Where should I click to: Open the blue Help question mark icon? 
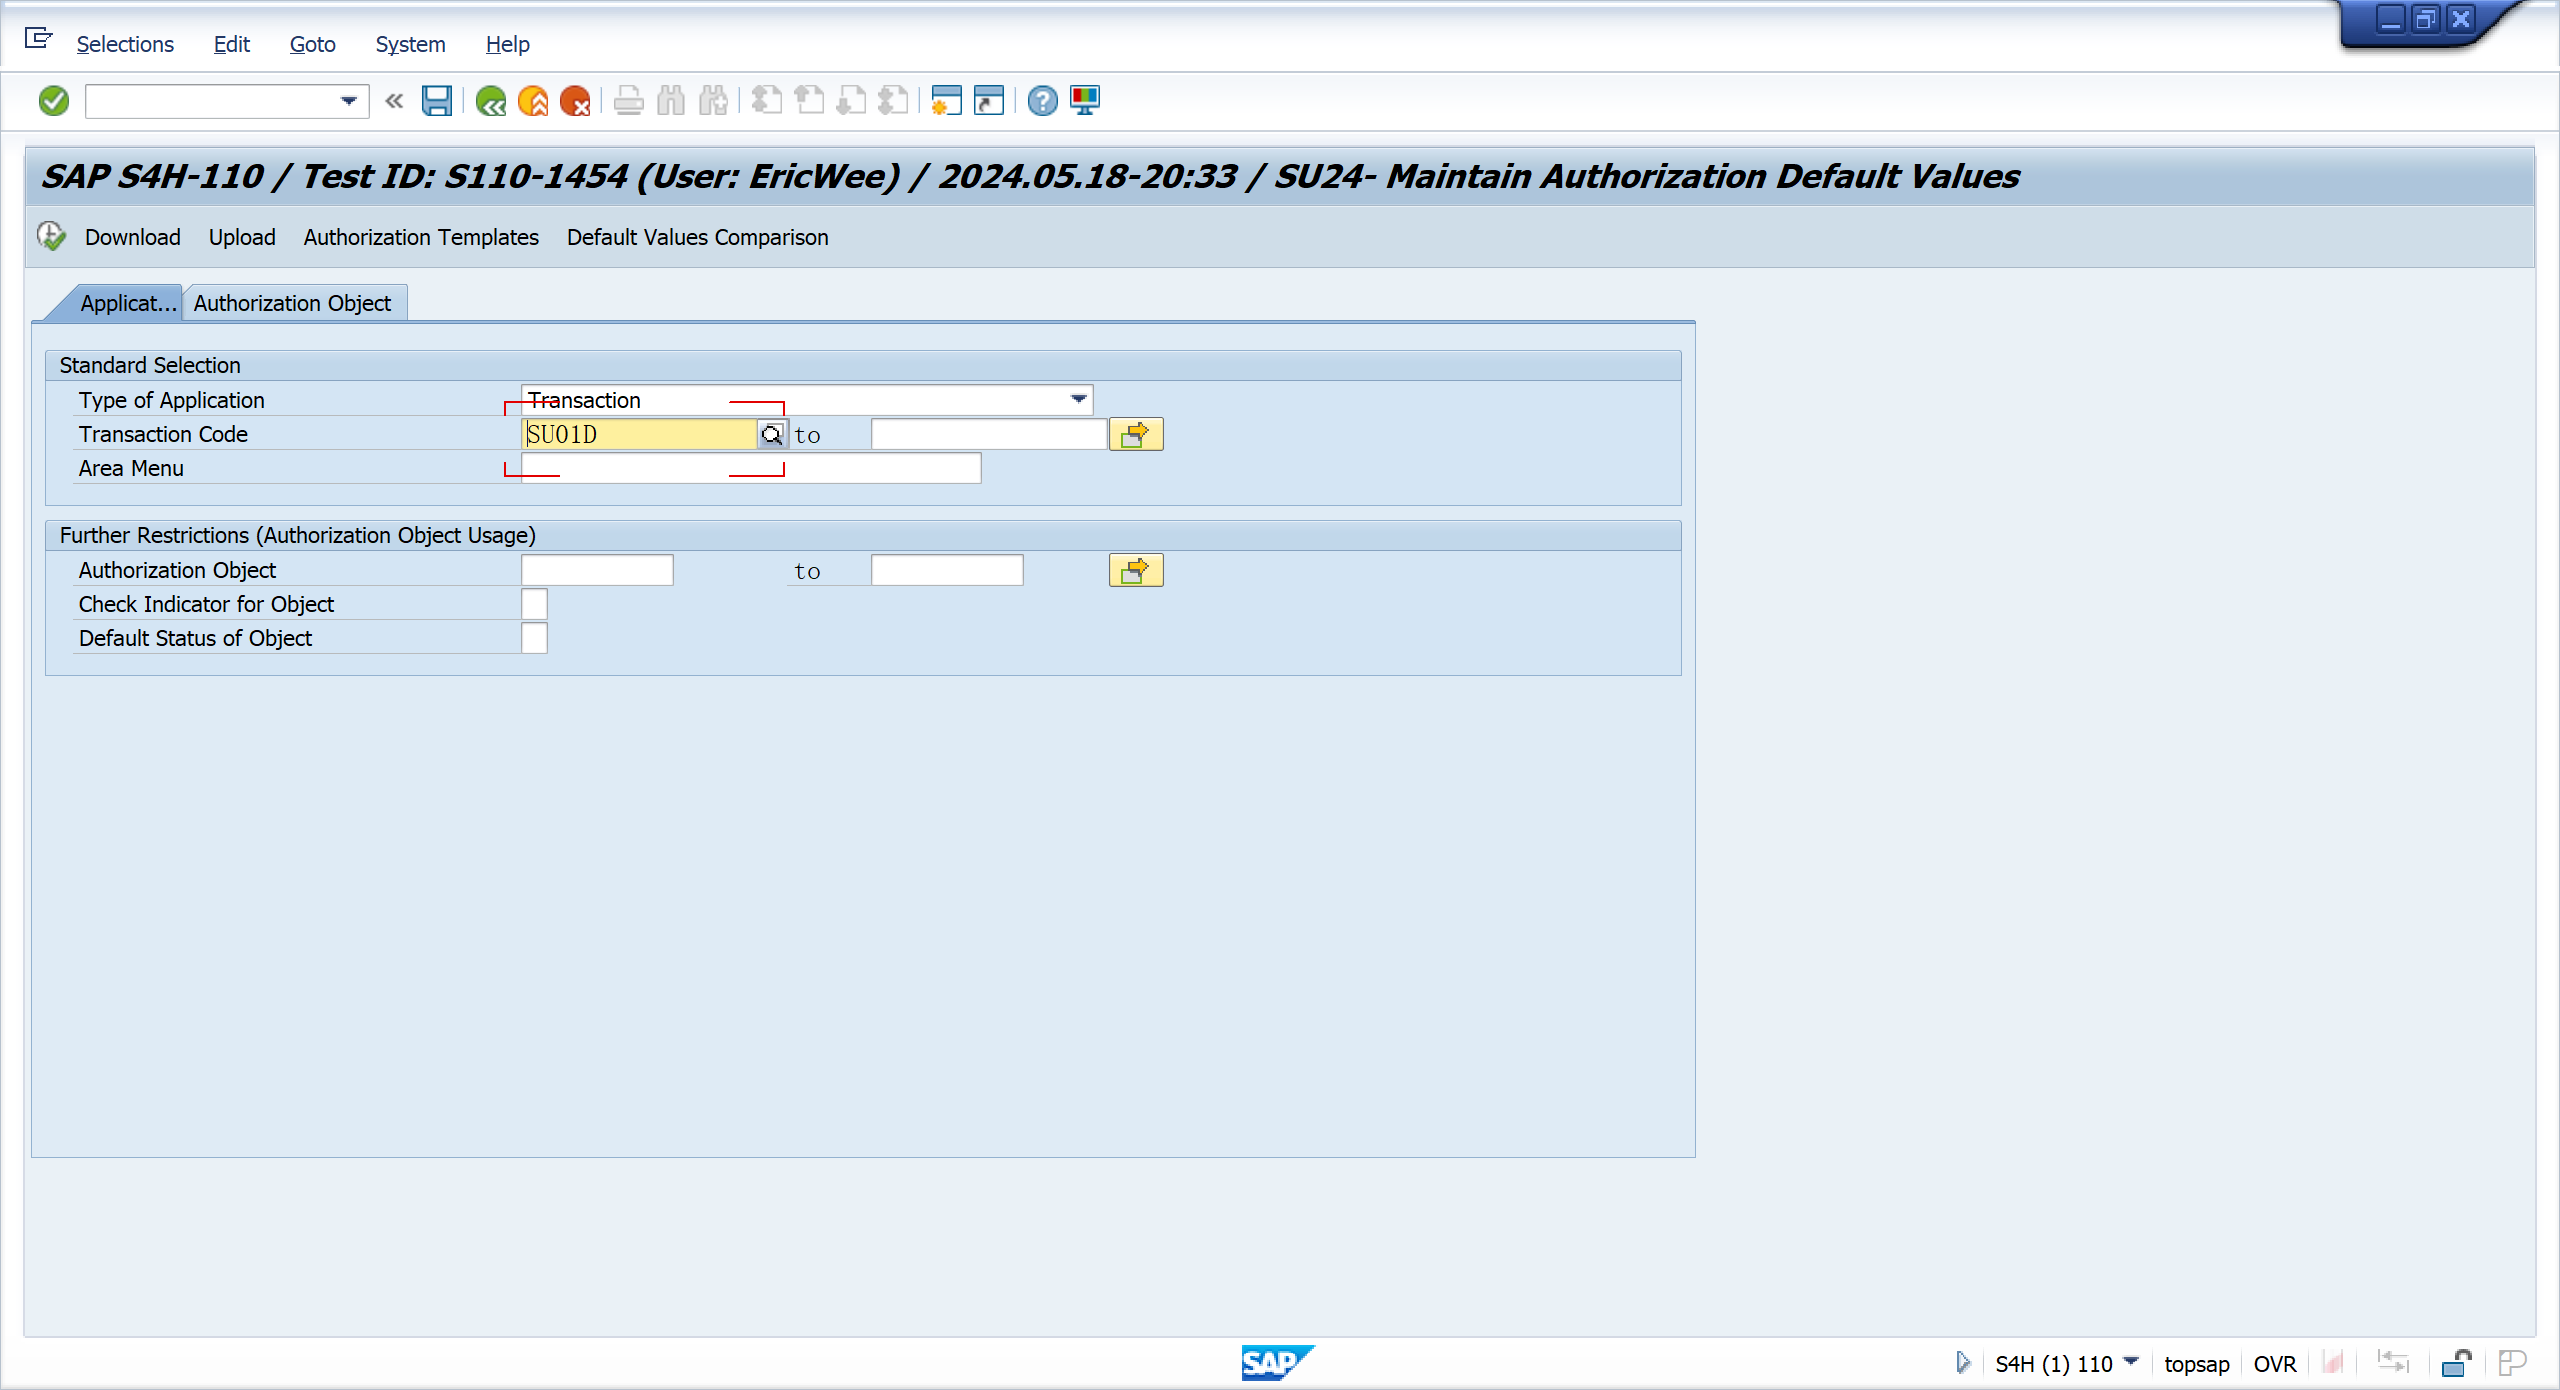[x=1042, y=101]
